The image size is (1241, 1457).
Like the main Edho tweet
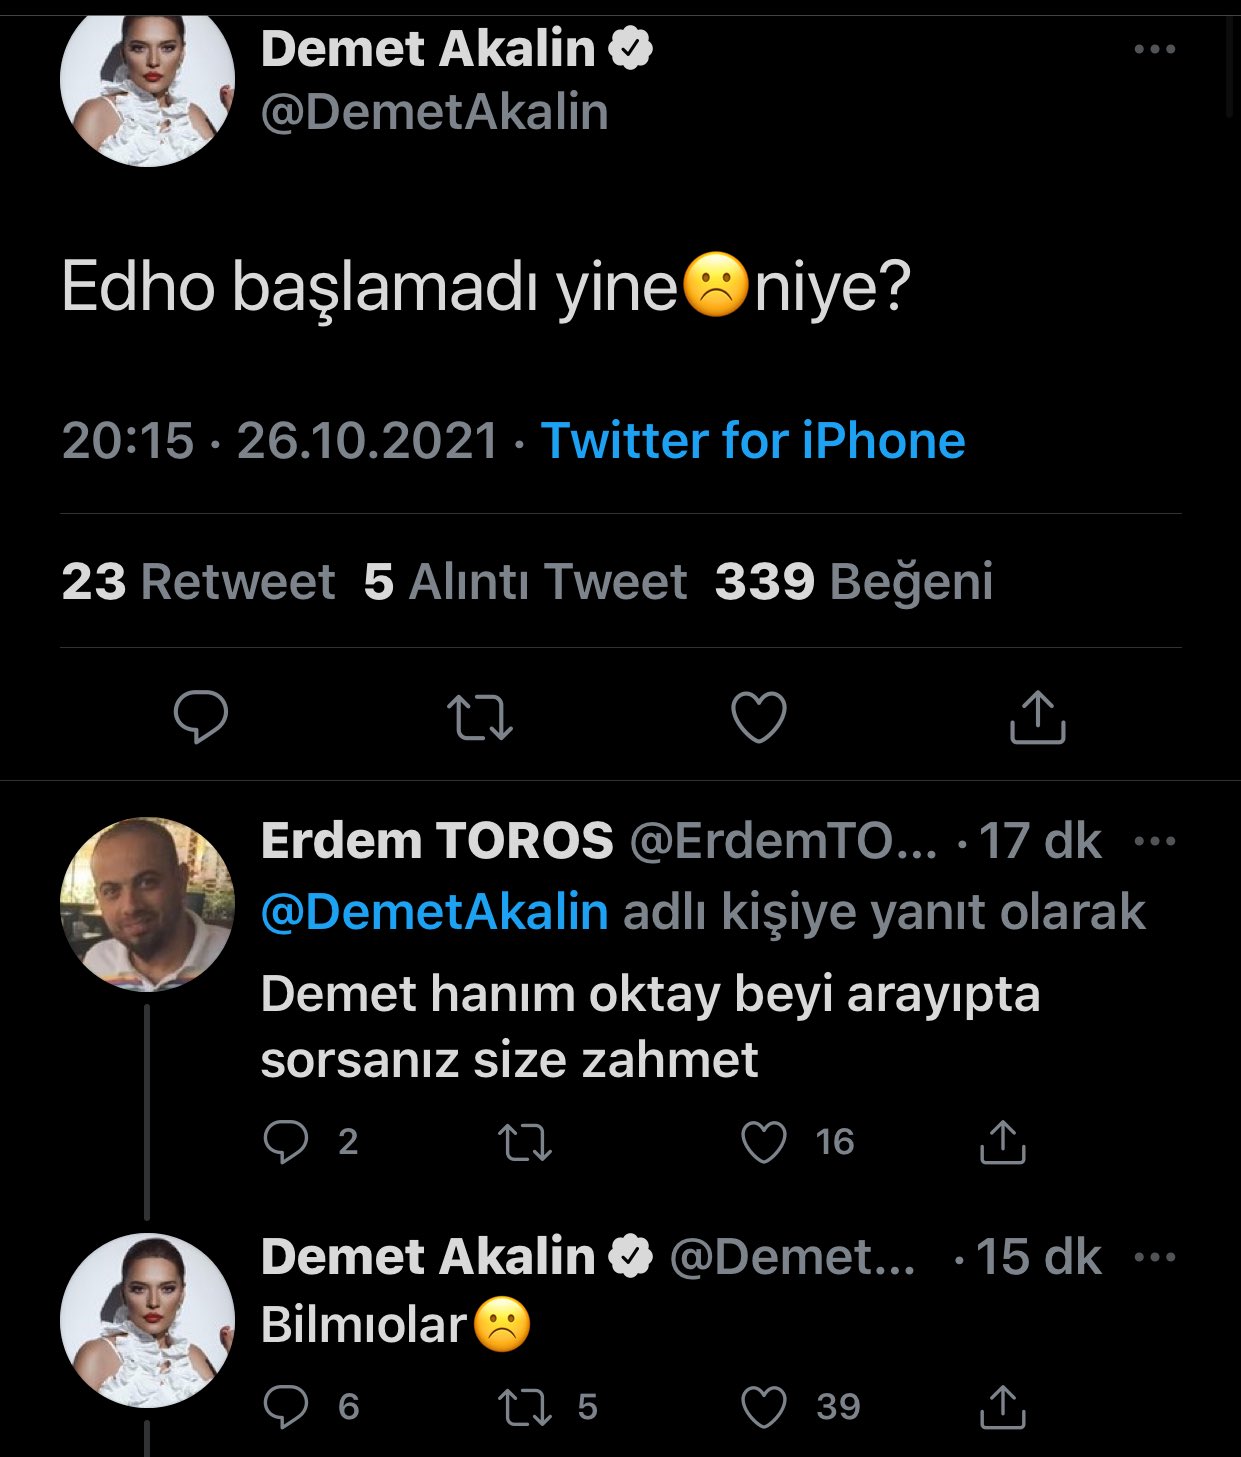coord(759,717)
